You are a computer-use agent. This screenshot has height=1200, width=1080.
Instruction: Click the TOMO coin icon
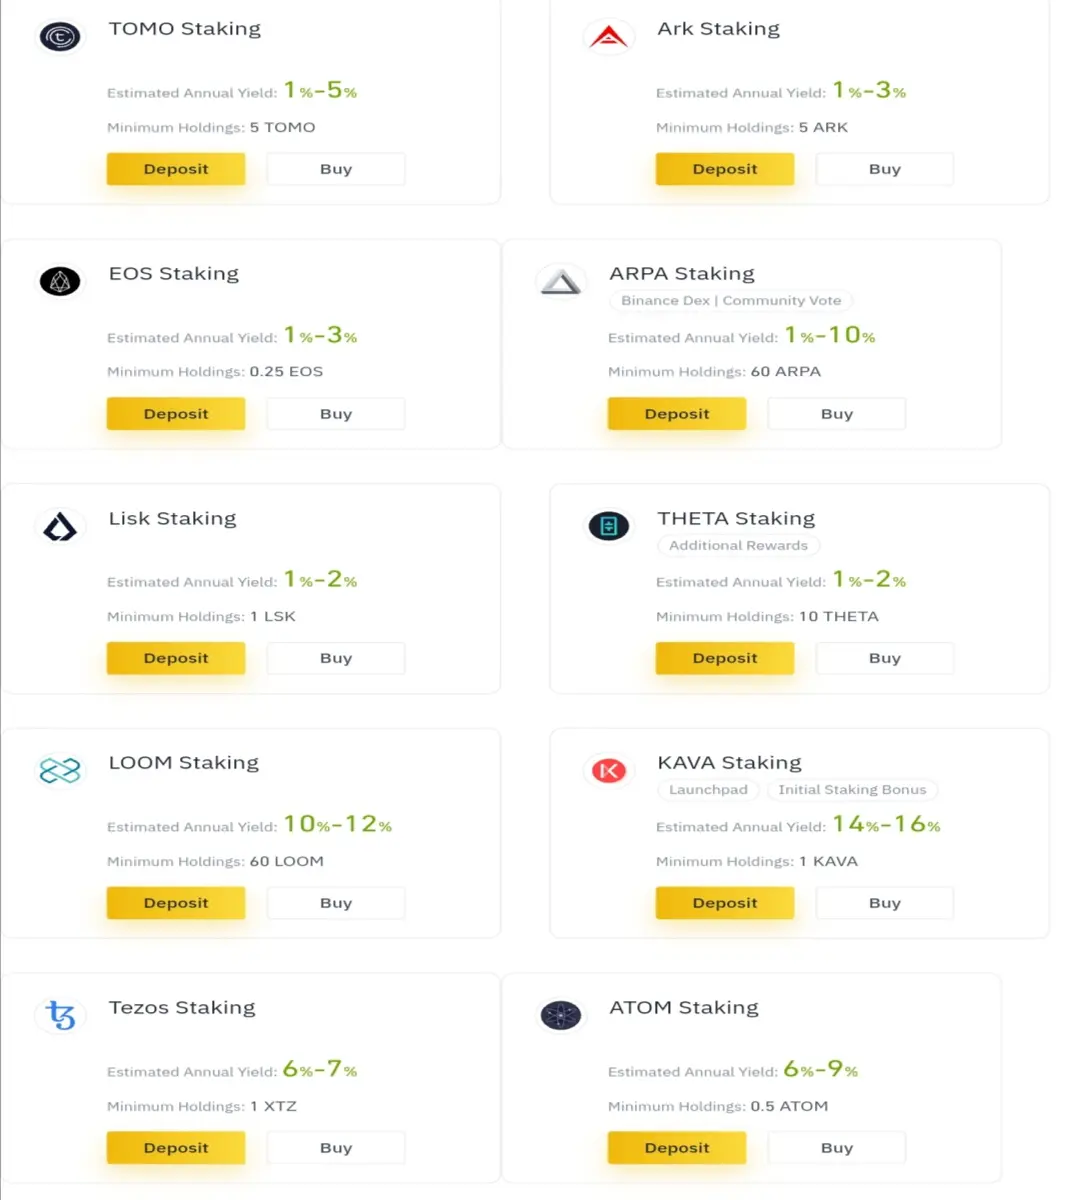click(60, 38)
